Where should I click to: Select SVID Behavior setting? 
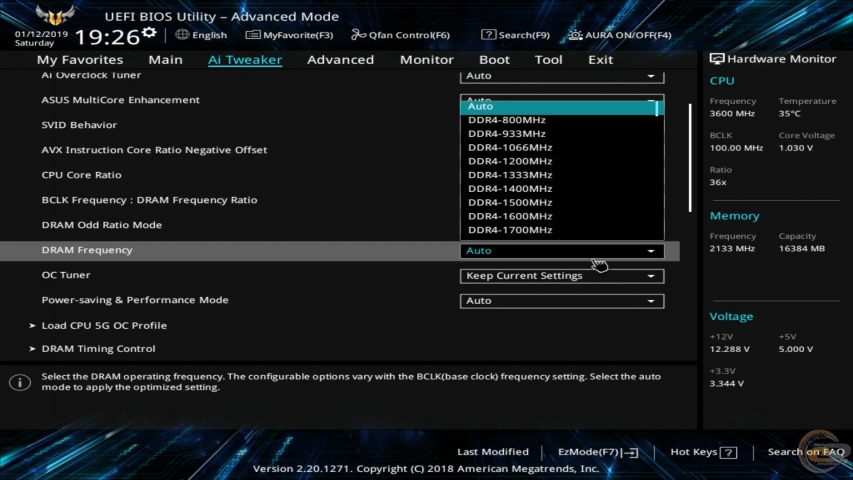pyautogui.click(x=79, y=125)
